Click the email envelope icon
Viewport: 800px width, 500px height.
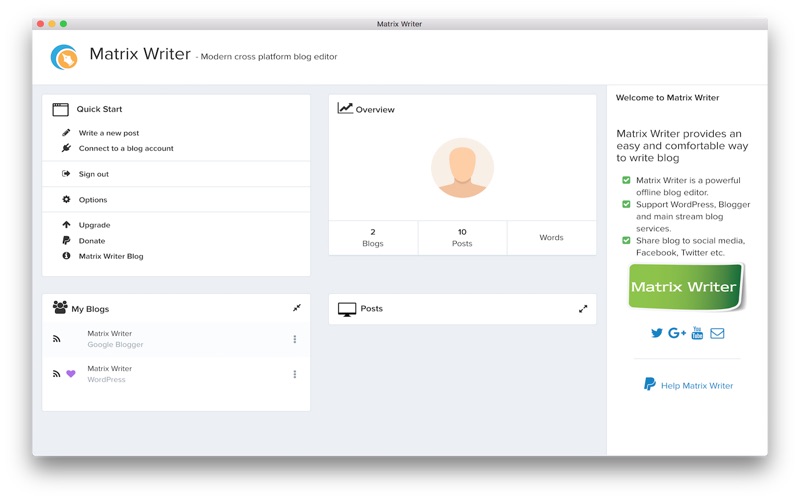[x=717, y=333]
